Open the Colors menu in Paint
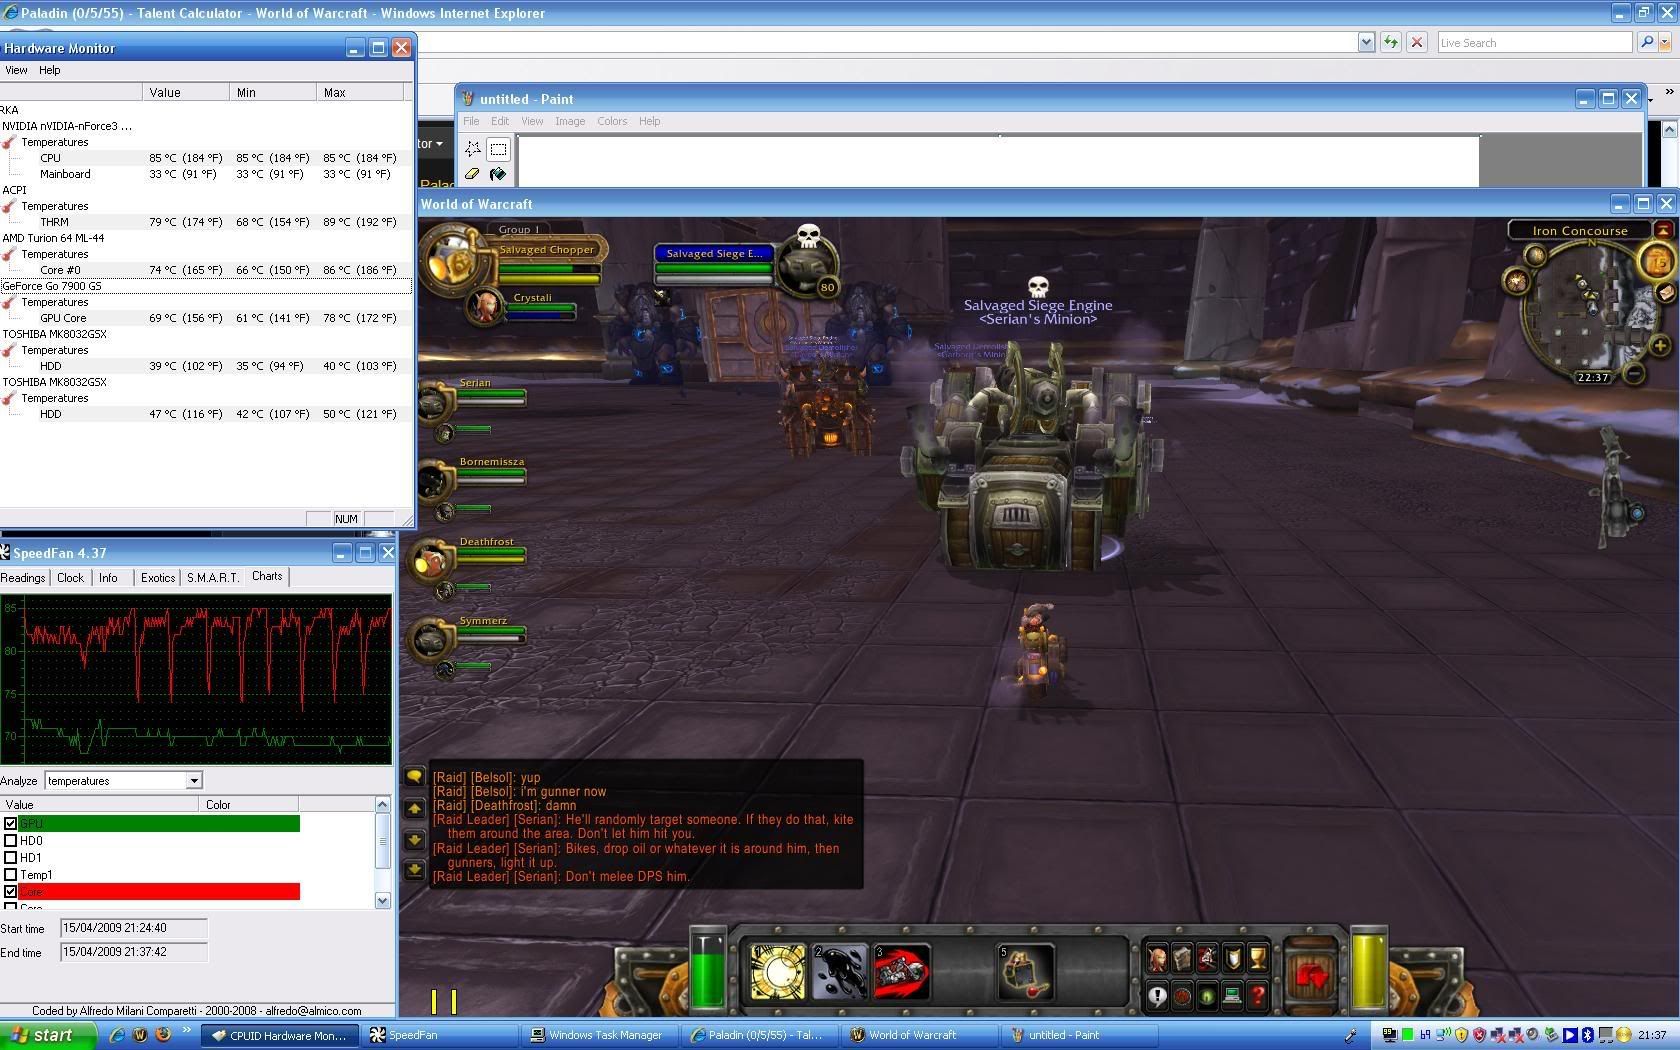This screenshot has width=1680, height=1050. click(x=612, y=121)
